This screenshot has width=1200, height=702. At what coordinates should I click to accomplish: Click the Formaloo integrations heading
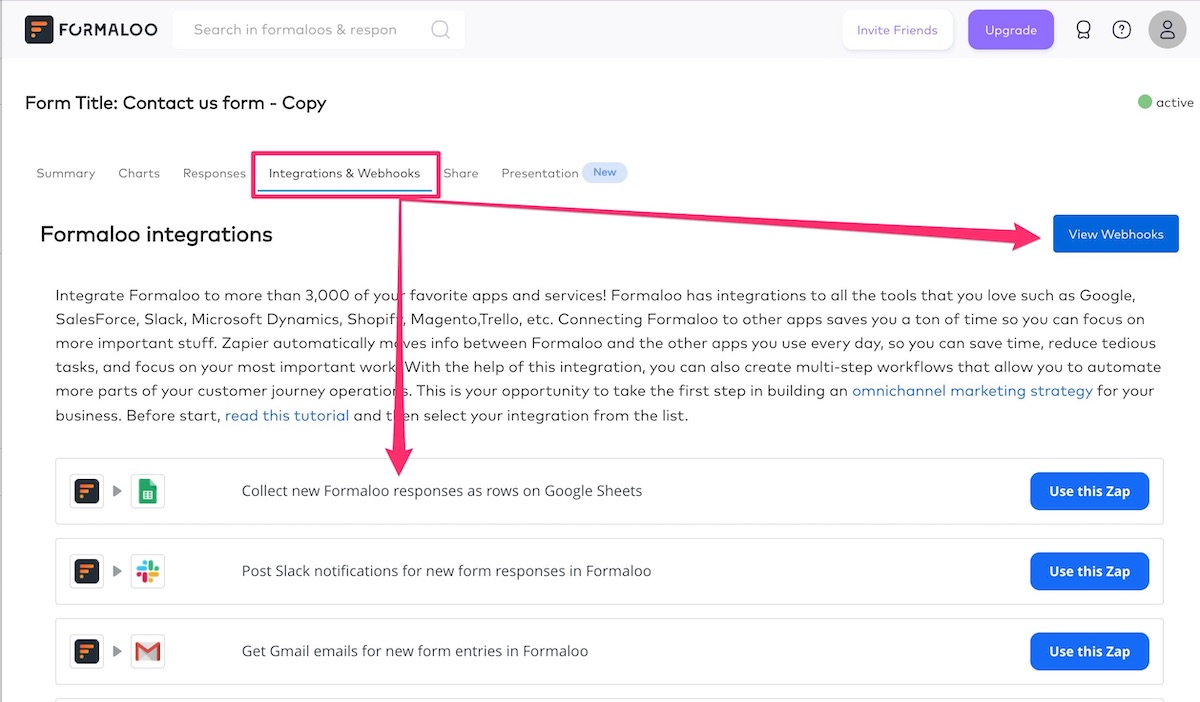pyautogui.click(x=156, y=235)
